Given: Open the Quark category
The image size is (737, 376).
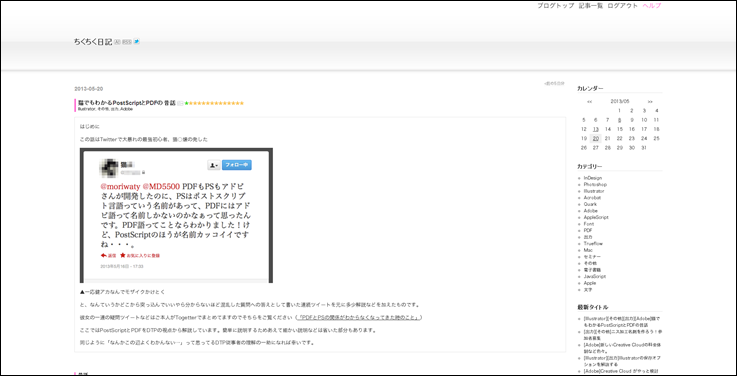Looking at the screenshot, I should click(x=590, y=204).
